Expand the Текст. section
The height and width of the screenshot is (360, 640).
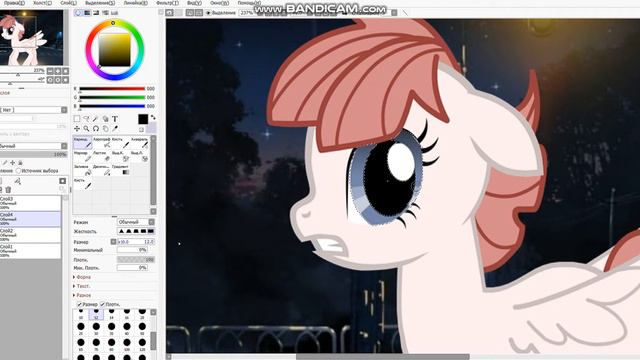coord(83,286)
